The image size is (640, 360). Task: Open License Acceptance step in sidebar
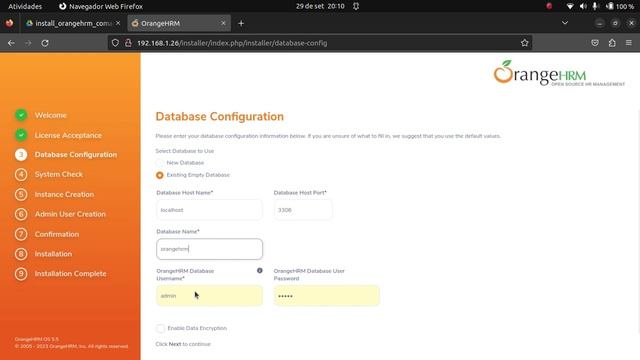click(x=68, y=135)
